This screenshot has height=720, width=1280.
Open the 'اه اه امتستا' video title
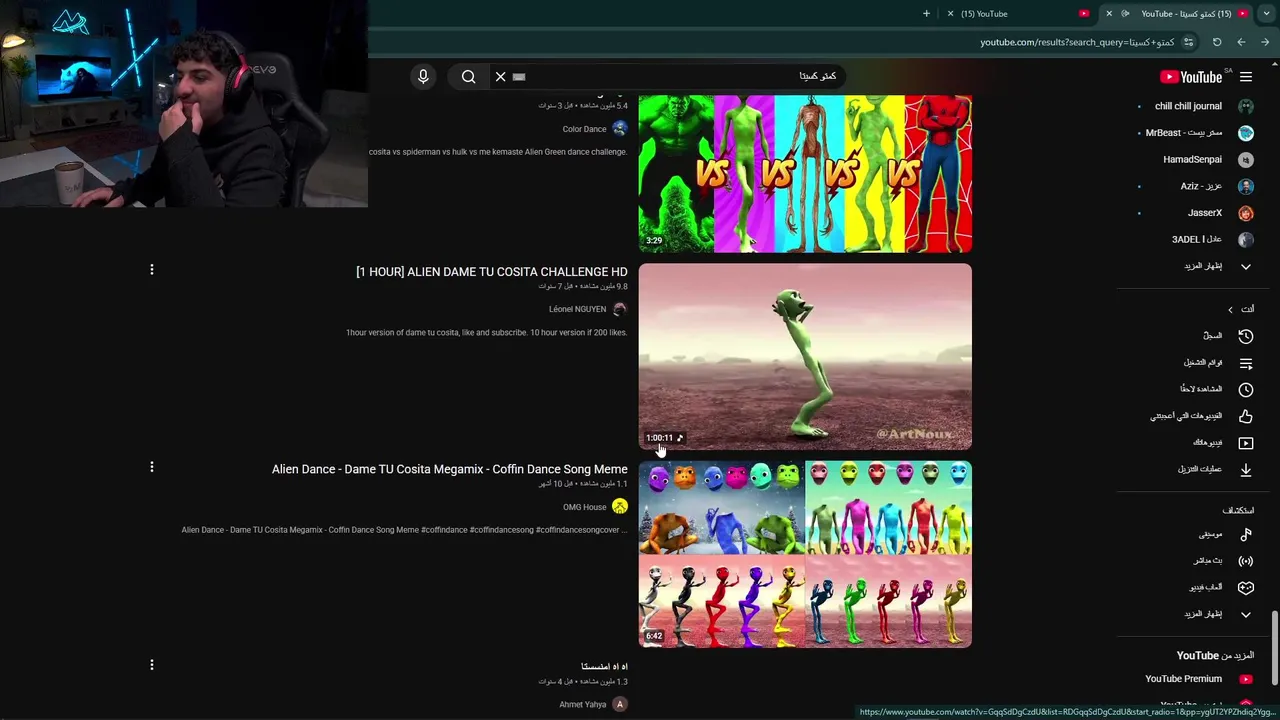pyautogui.click(x=604, y=667)
